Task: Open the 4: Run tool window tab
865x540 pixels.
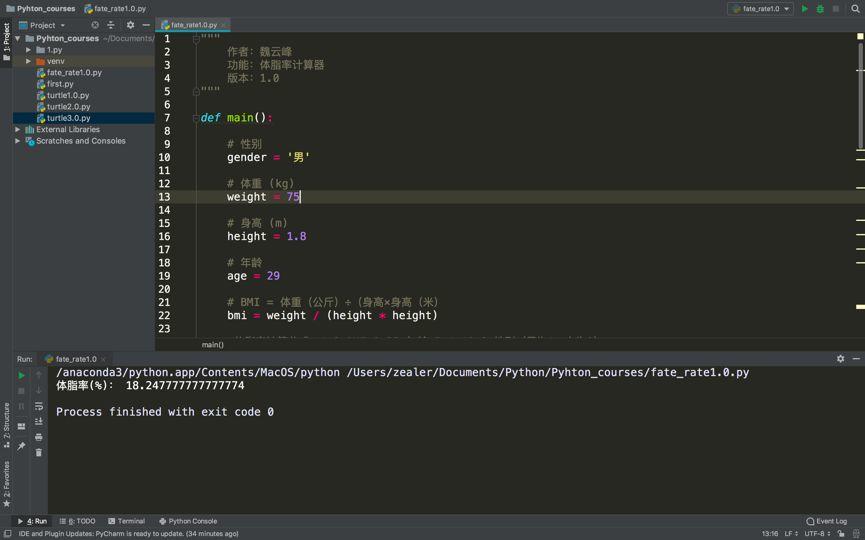Action: [32, 521]
